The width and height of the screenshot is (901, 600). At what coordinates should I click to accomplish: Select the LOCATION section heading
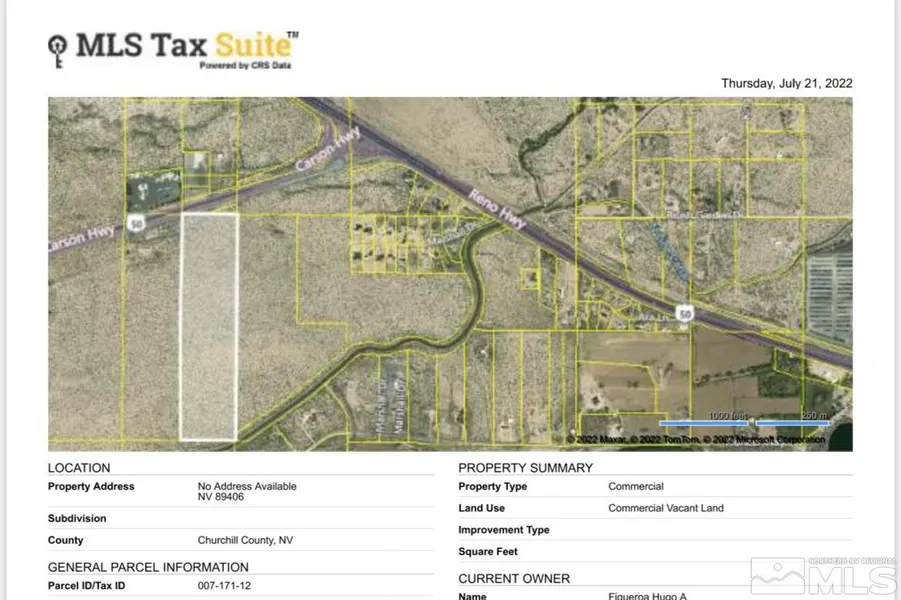point(79,468)
